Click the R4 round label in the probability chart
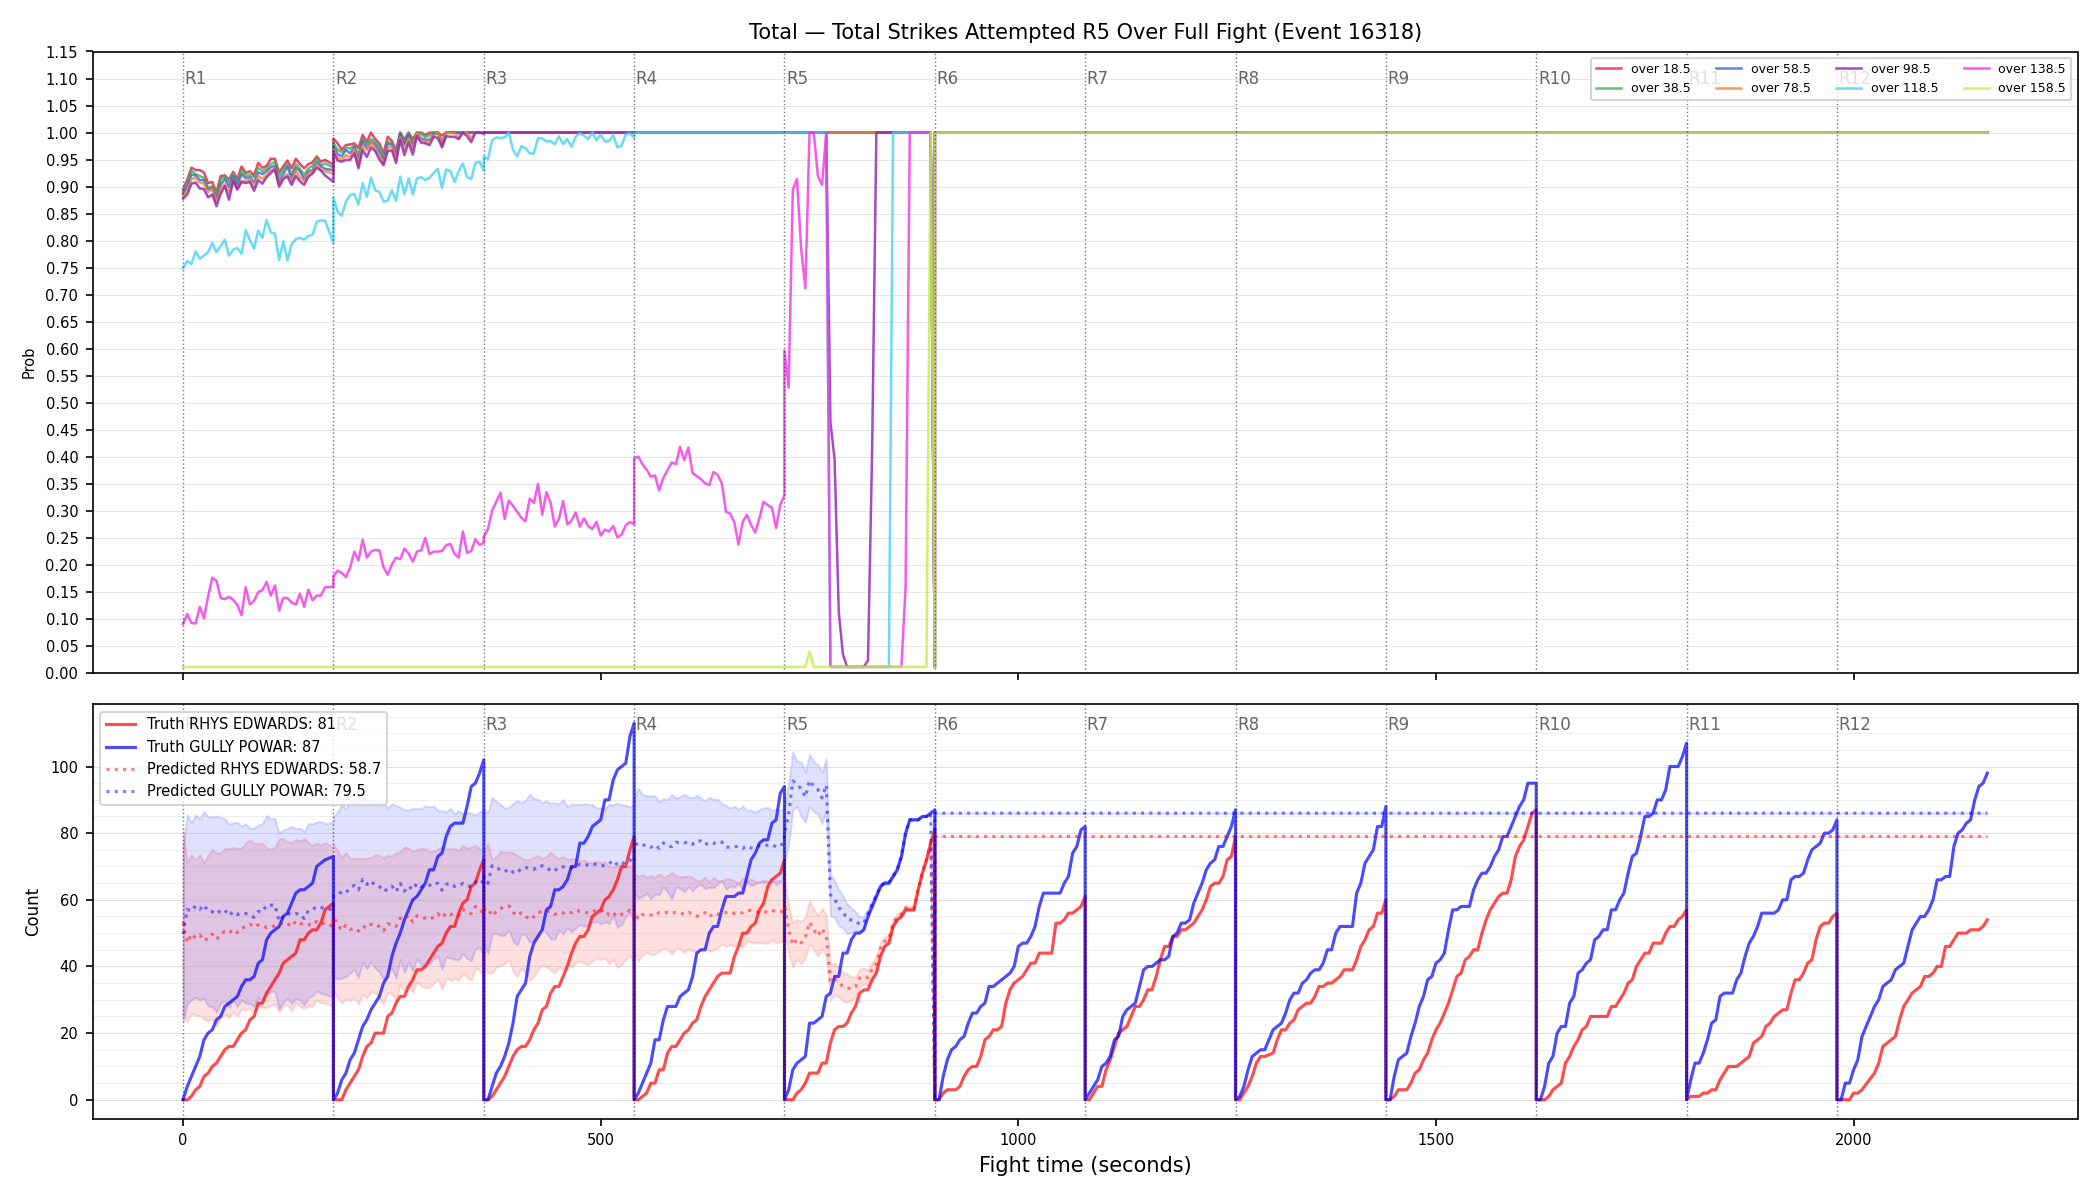 click(646, 78)
